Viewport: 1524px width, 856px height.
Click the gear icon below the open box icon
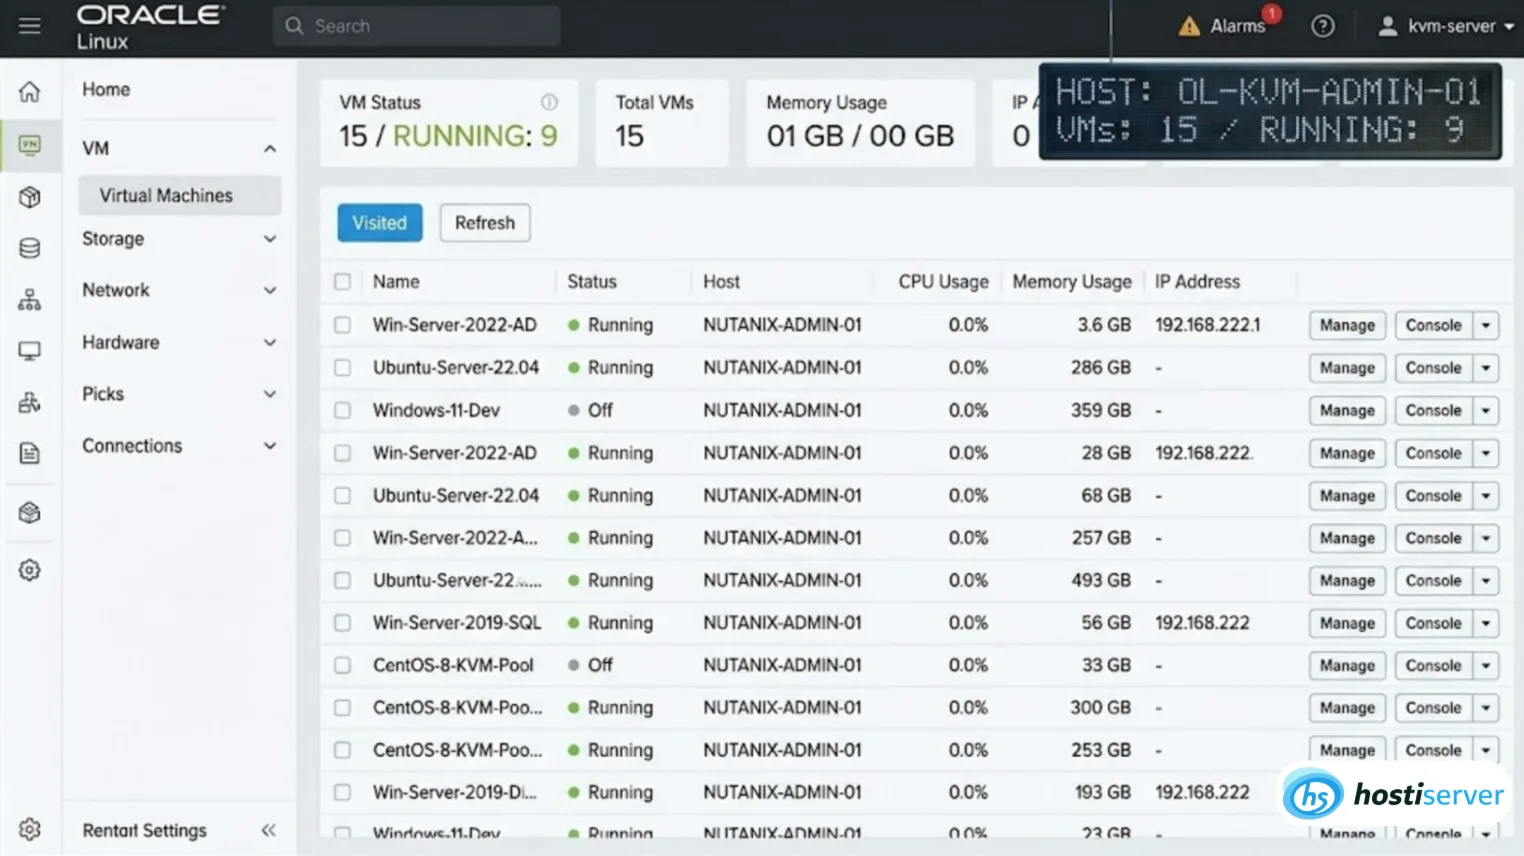click(x=30, y=570)
